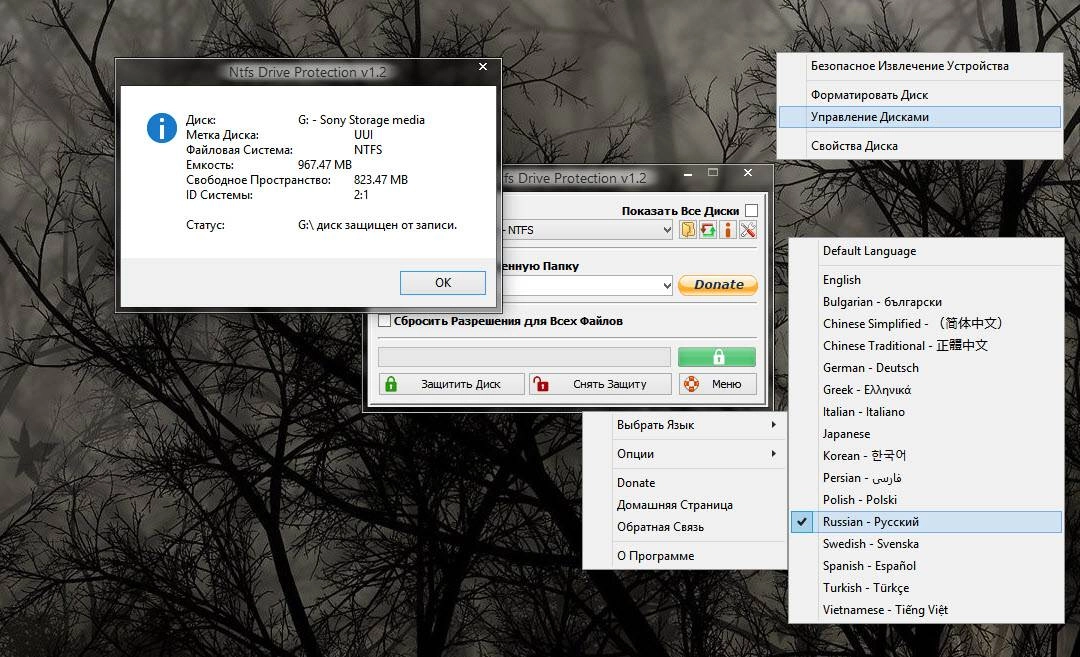Minimize the Ntfs Drive Protection main window
1080x657 pixels.
coord(688,174)
